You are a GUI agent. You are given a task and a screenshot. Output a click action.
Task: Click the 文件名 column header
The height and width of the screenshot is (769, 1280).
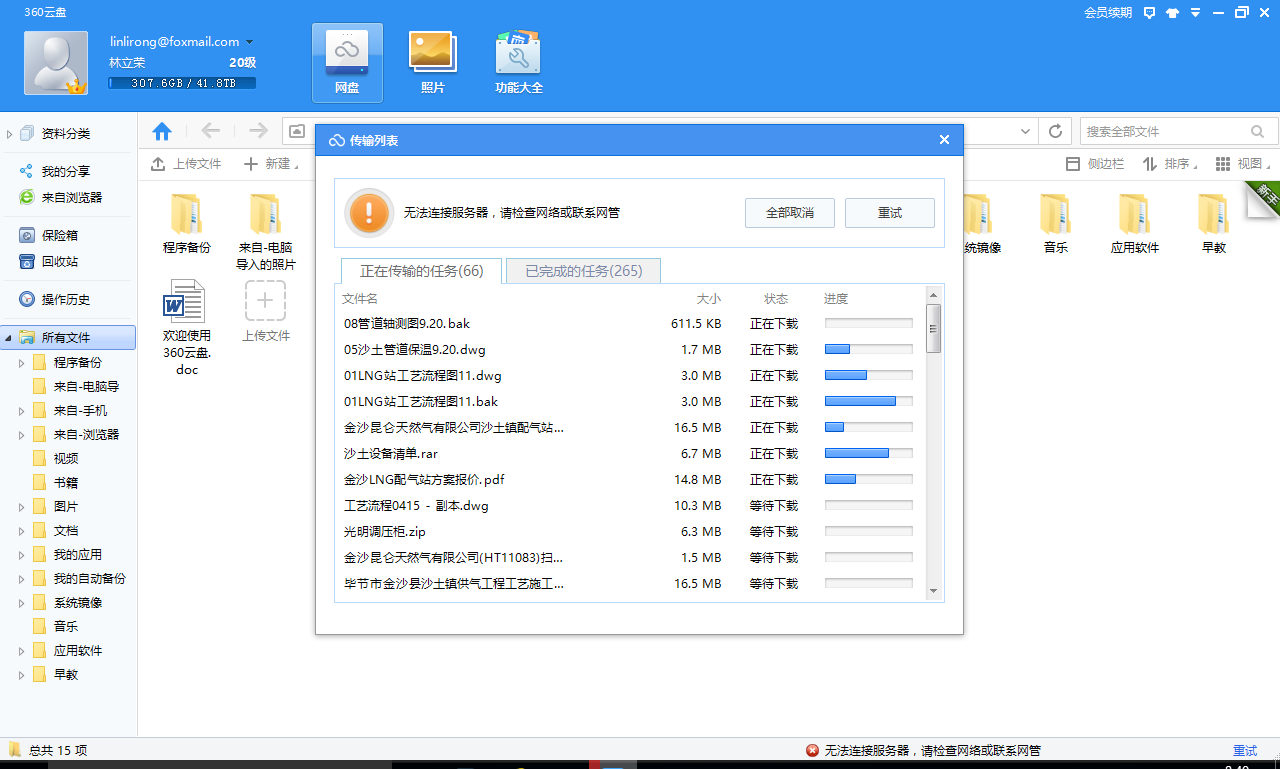click(360, 298)
